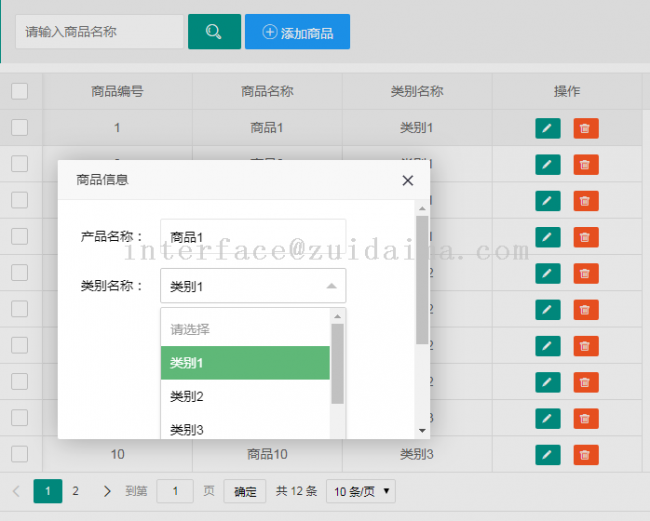
Task: Click the 产品名称 input field
Action: [252, 237]
